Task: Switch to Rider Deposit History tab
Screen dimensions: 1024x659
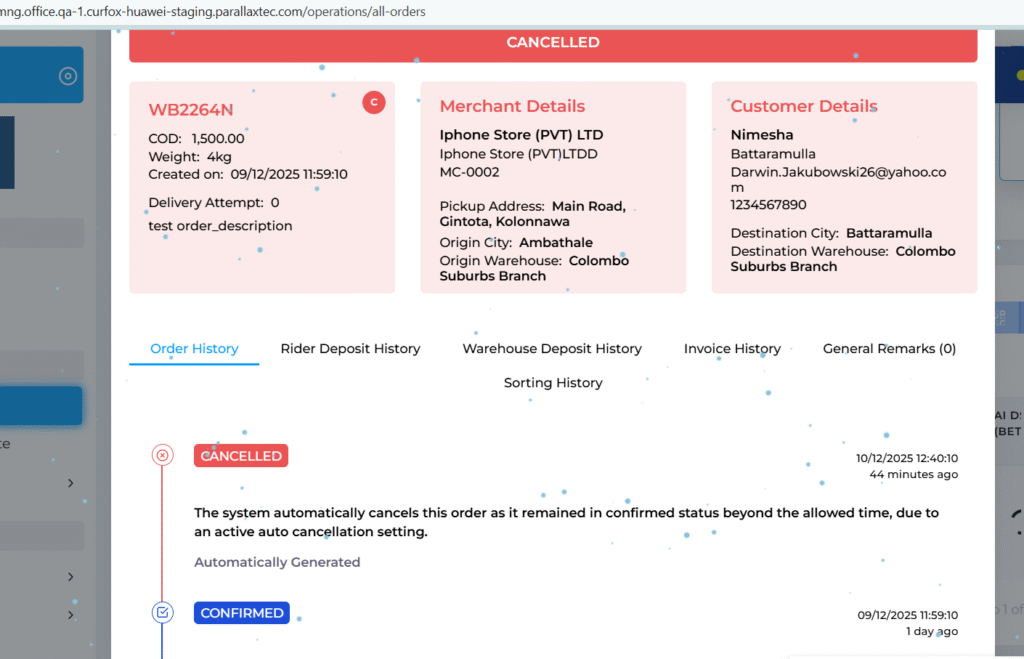Action: 350,349
